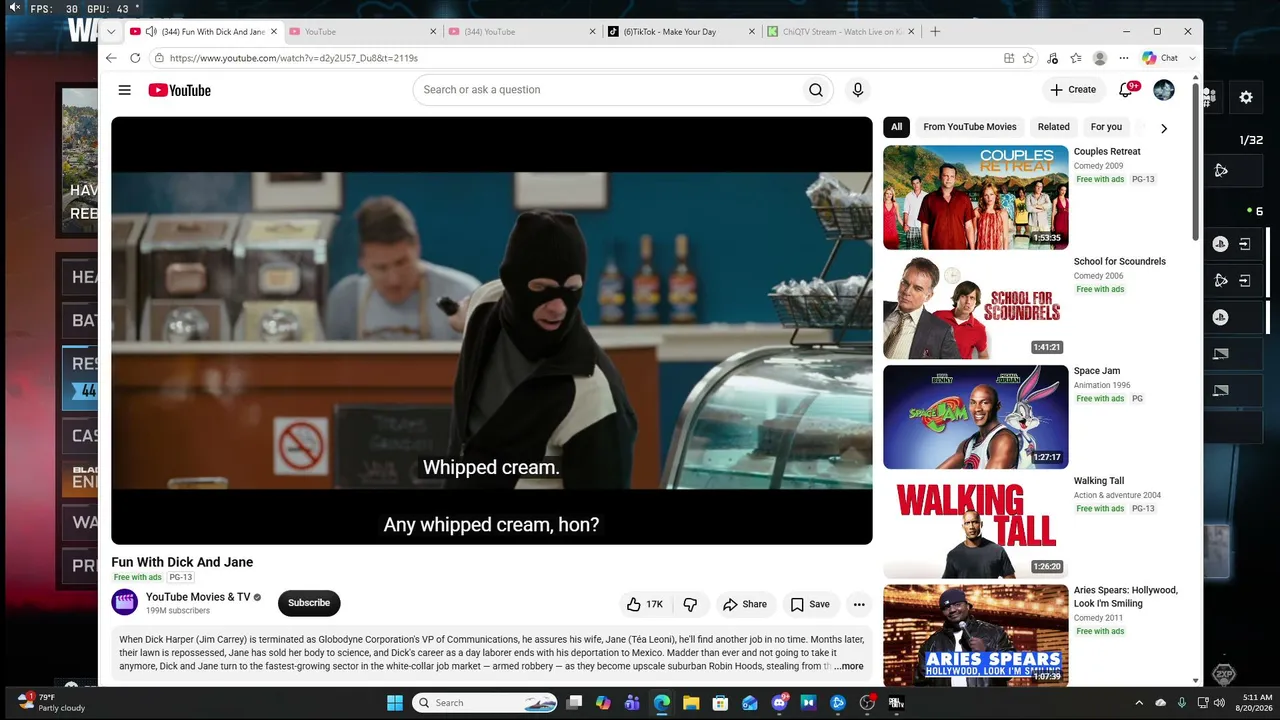Dislike the Fun With Dick And Jane video

(x=690, y=604)
